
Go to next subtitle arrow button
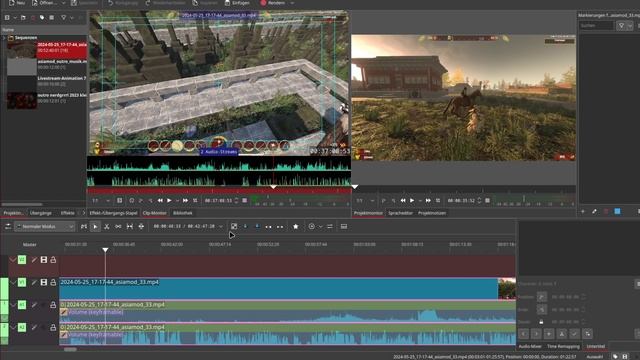tap(536, 334)
